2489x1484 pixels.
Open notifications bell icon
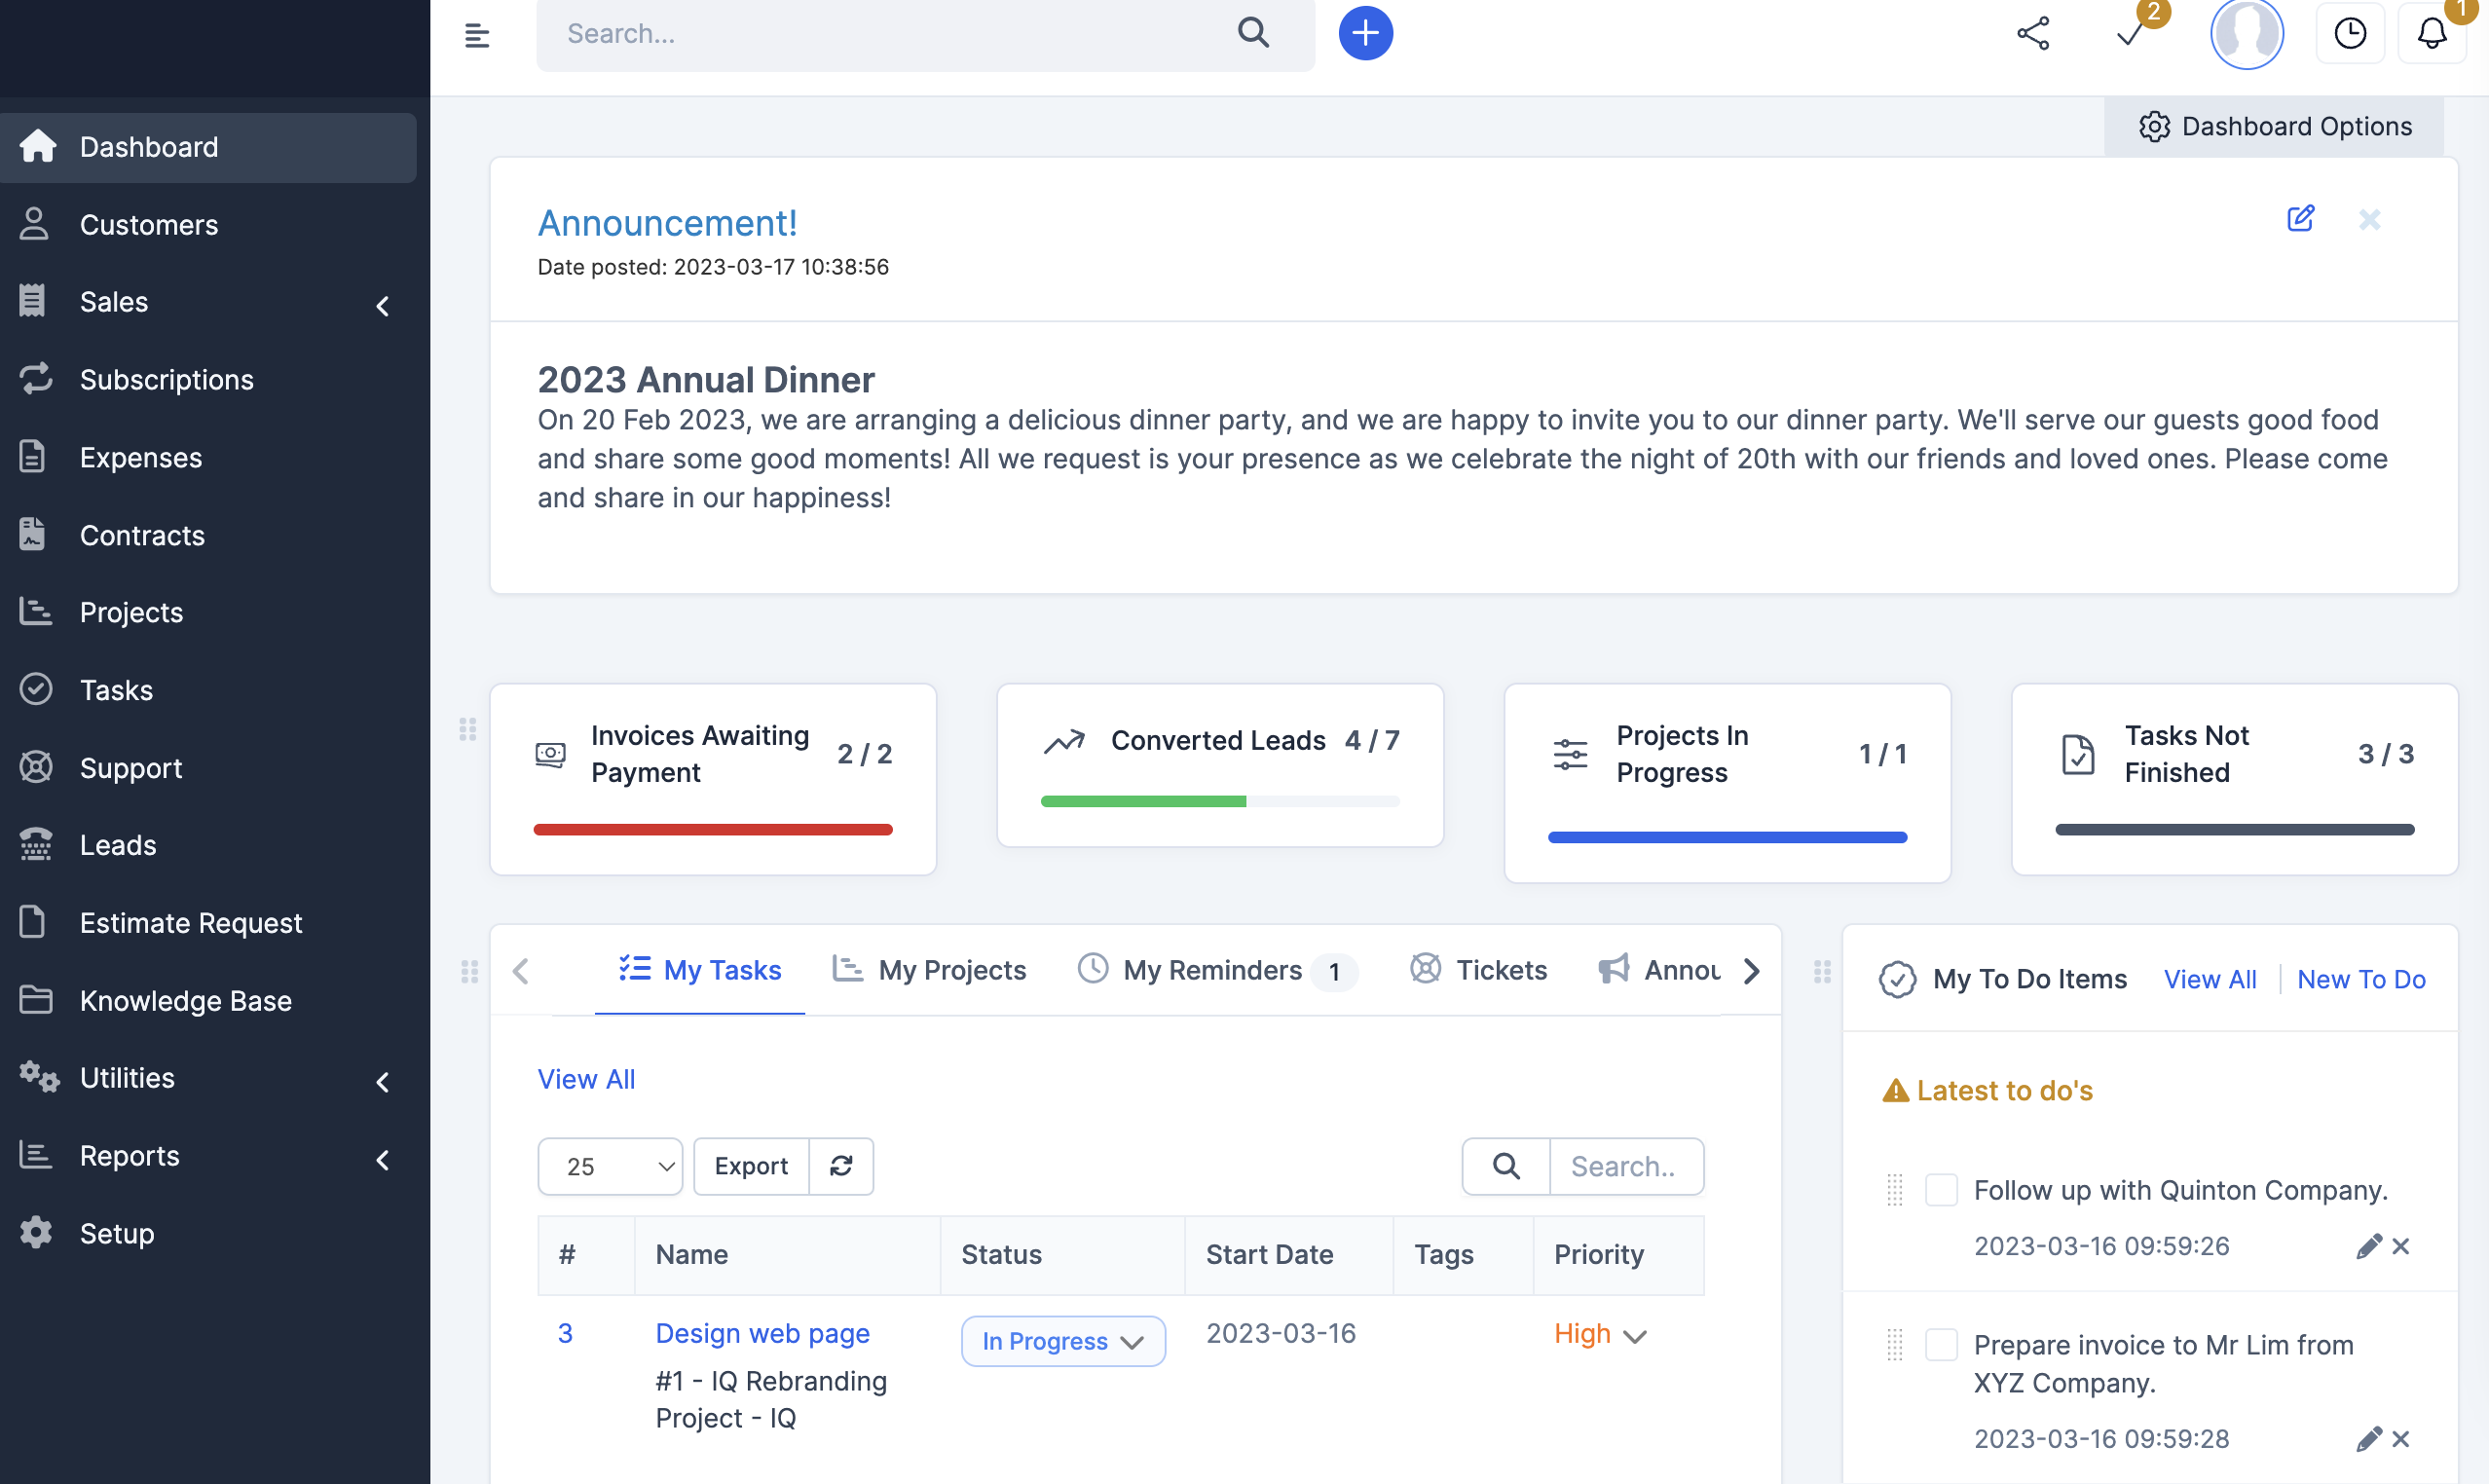(x=2431, y=33)
